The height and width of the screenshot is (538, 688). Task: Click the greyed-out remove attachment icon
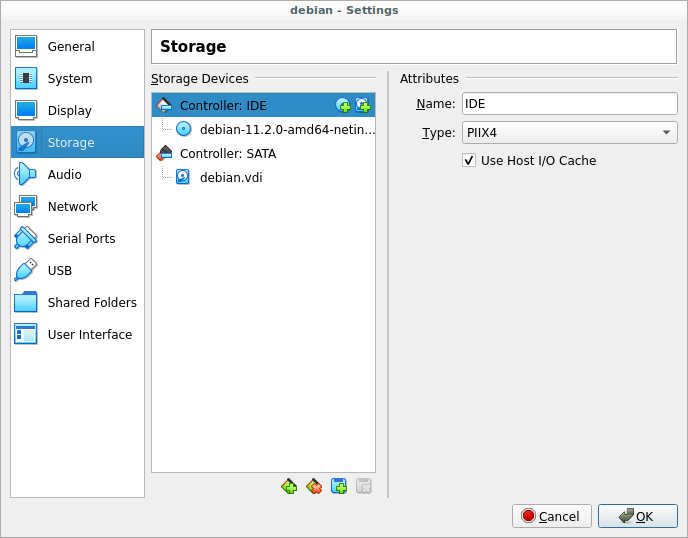coord(364,487)
